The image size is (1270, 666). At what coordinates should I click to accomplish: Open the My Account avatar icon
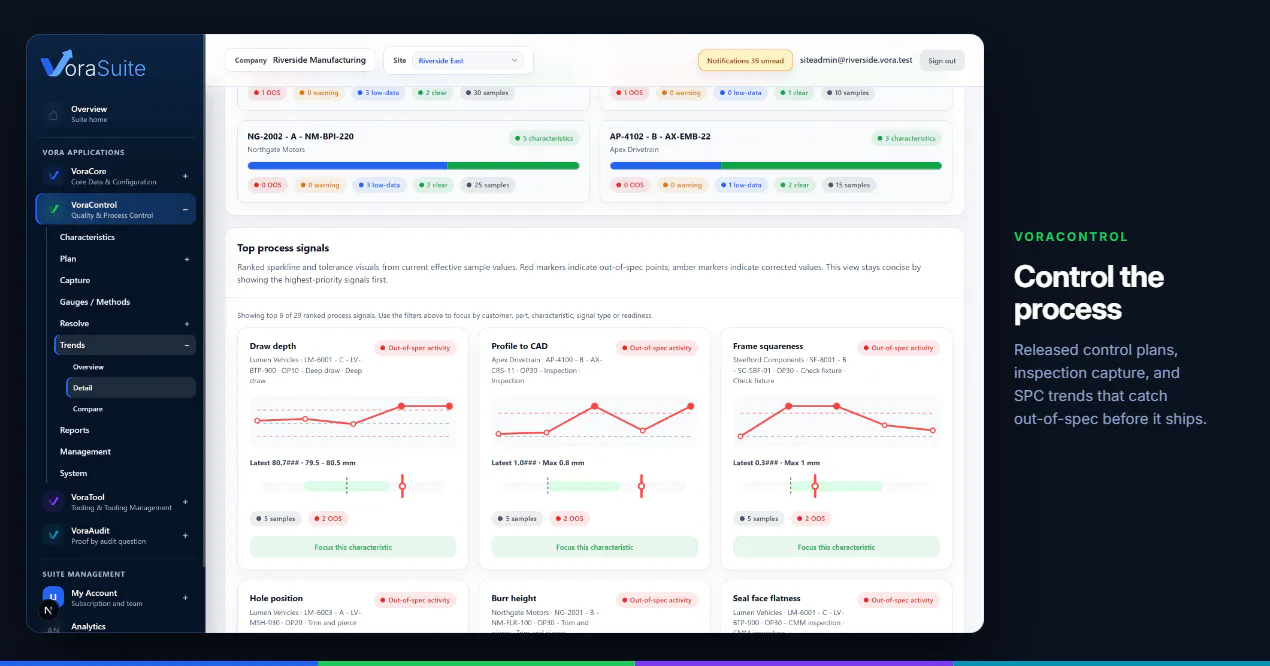pyautogui.click(x=53, y=598)
